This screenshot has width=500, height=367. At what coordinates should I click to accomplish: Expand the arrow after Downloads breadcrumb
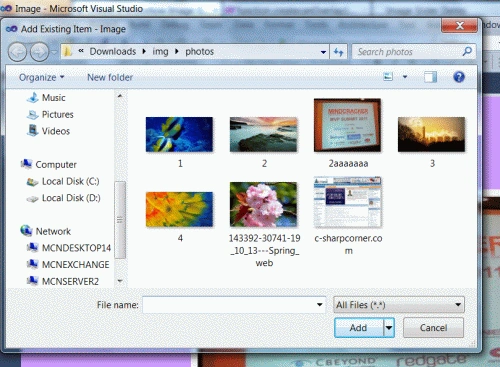[x=144, y=52]
